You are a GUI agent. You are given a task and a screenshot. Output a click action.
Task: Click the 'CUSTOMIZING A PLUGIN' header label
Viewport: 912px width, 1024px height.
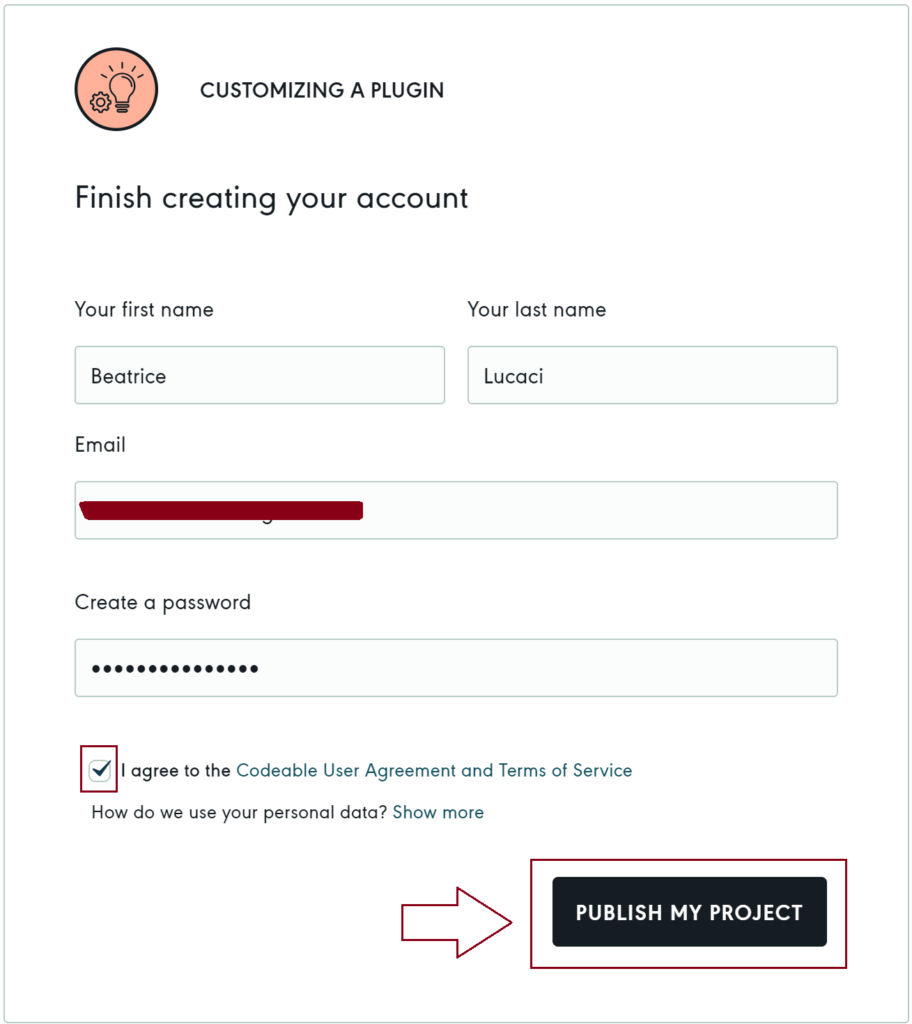(322, 90)
